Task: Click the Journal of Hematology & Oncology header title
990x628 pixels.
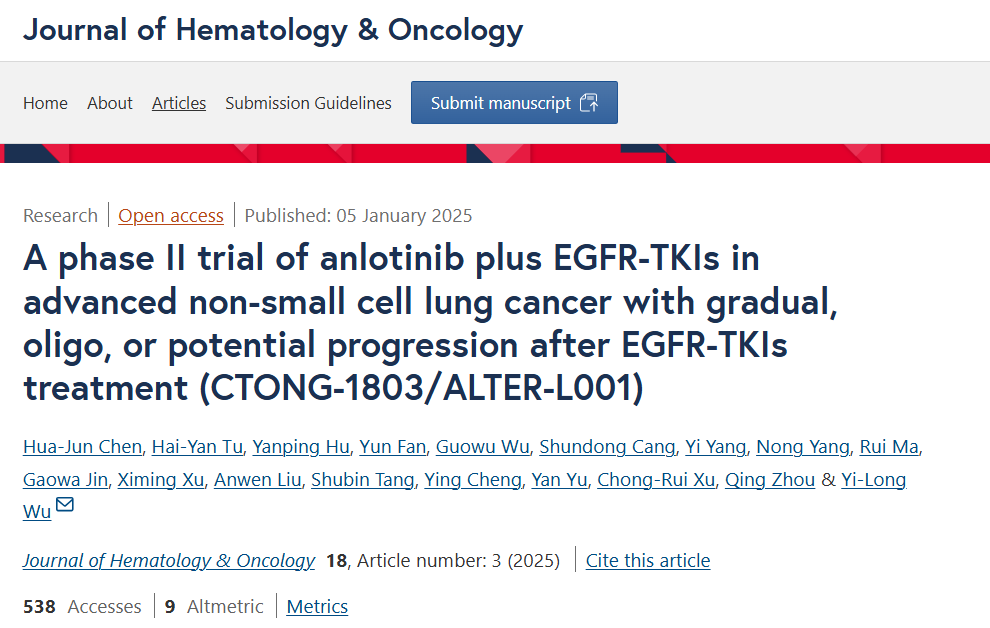Action: (x=273, y=30)
